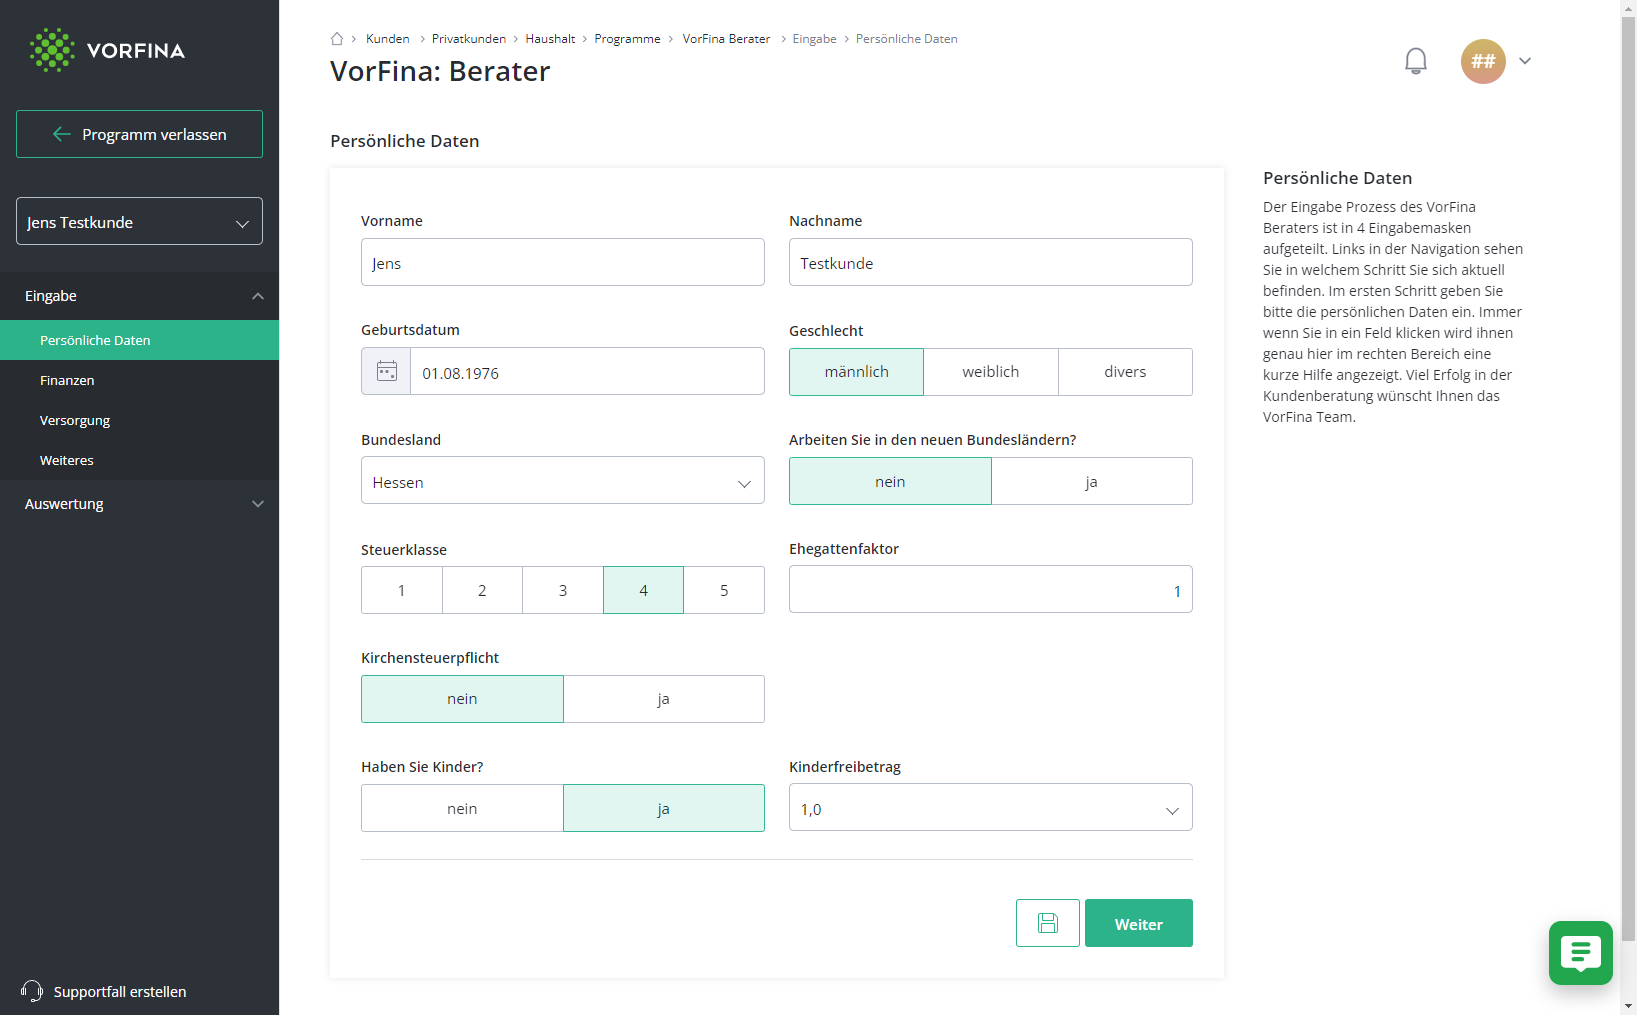The image size is (1637, 1015).
Task: Expand the Auswertung section
Action: click(x=139, y=504)
